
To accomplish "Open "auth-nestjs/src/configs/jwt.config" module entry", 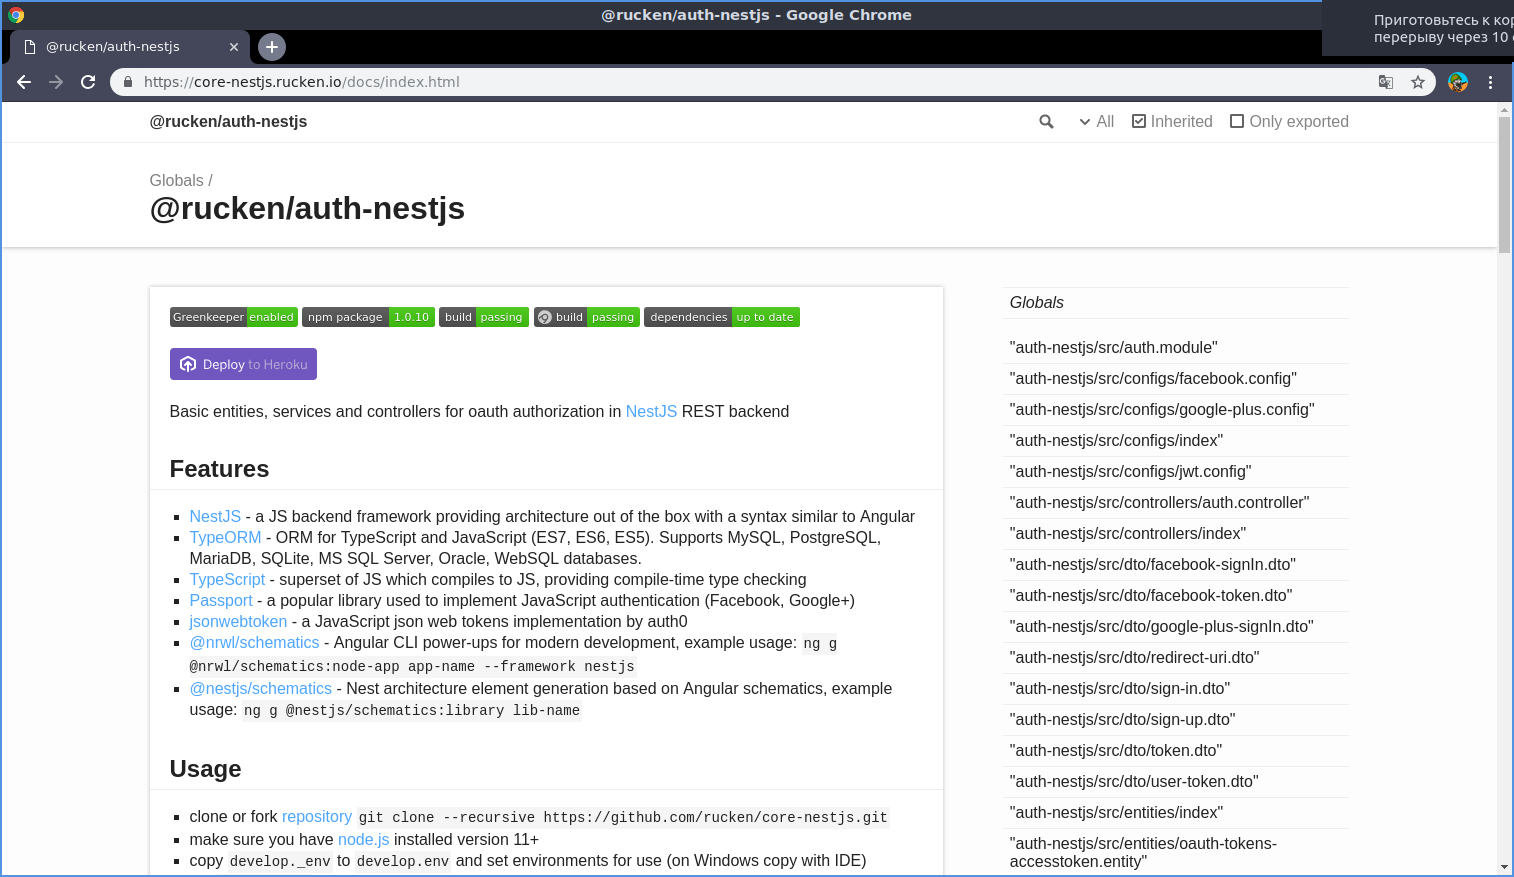I will point(1130,472).
